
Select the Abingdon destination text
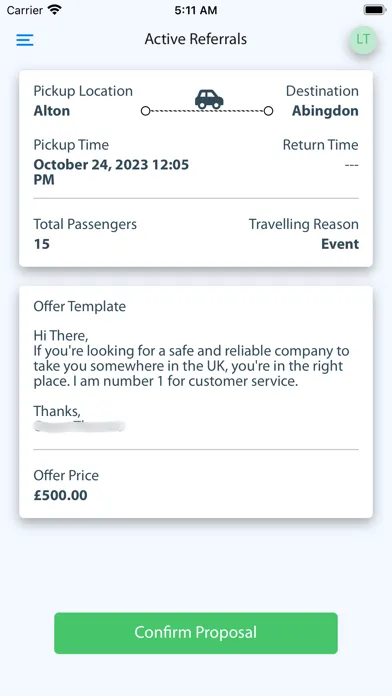[325, 111]
